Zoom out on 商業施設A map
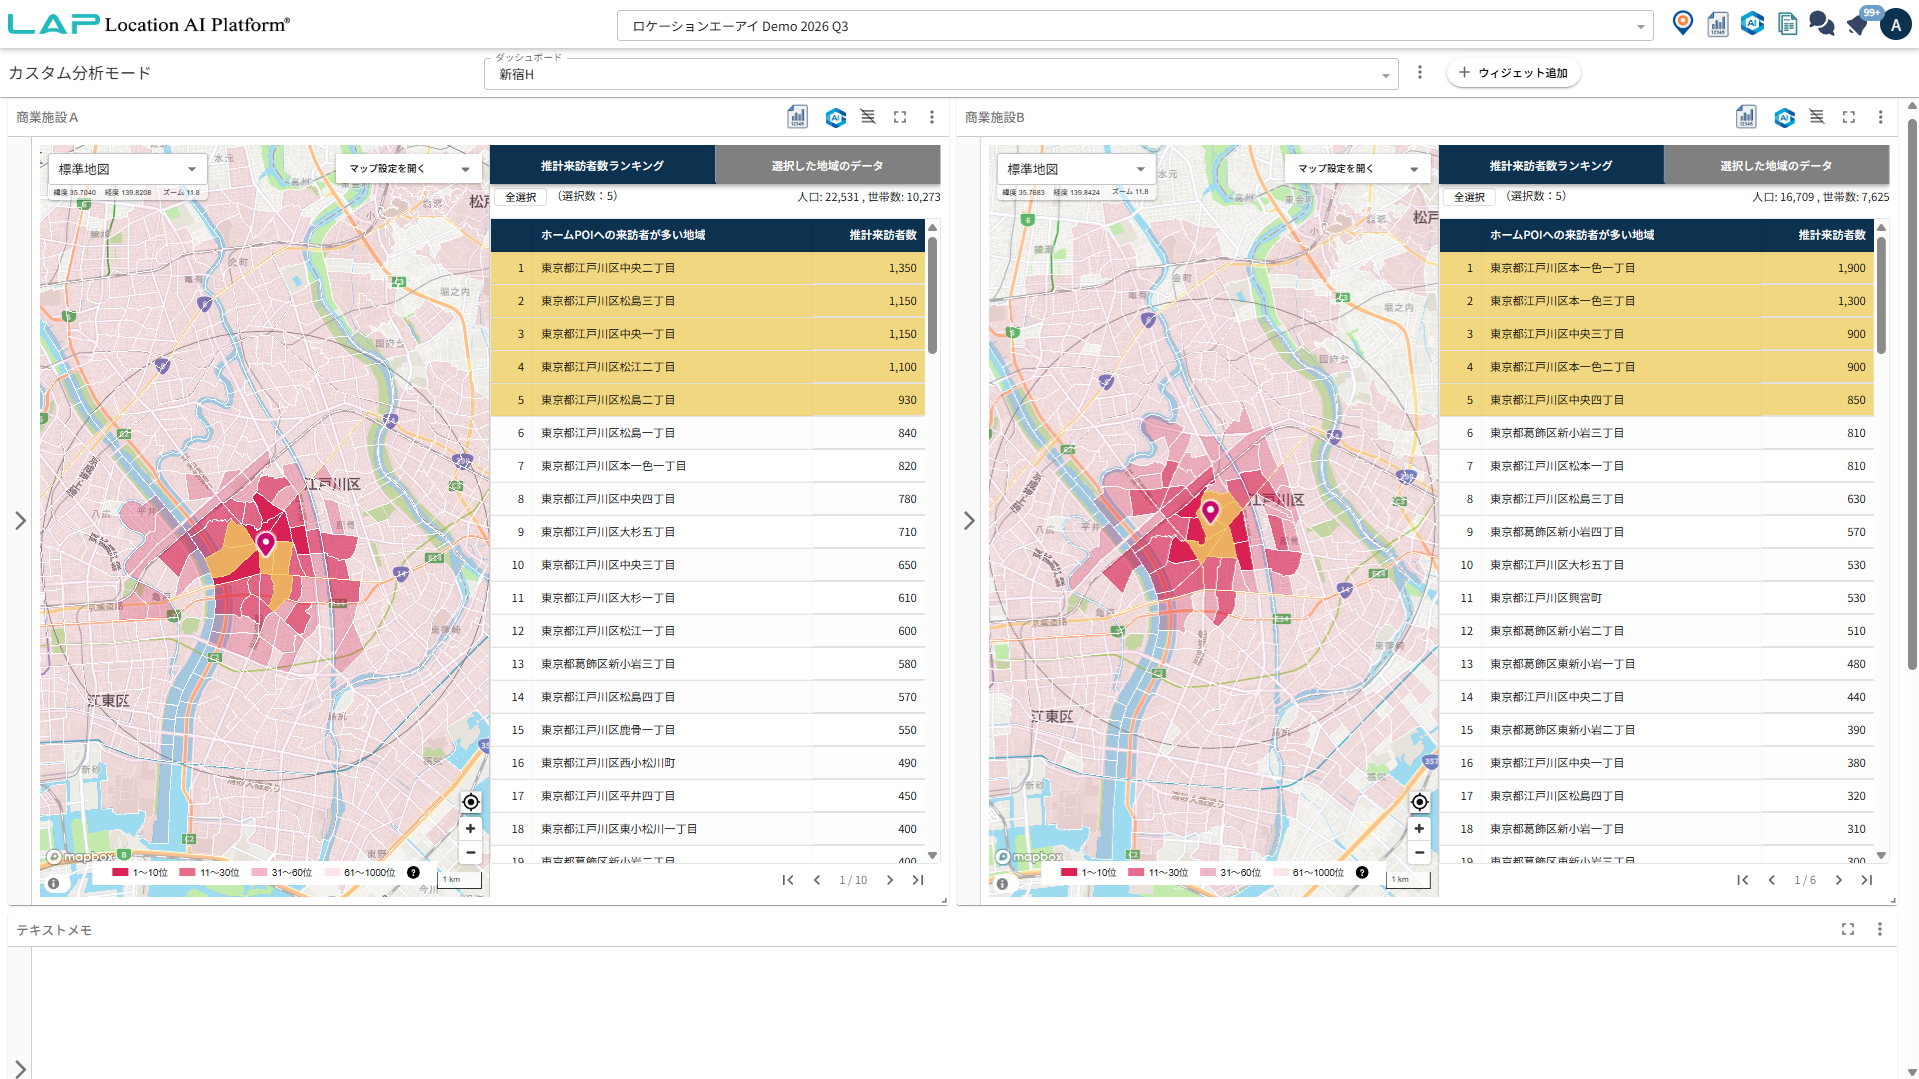The image size is (1919, 1079). [470, 853]
